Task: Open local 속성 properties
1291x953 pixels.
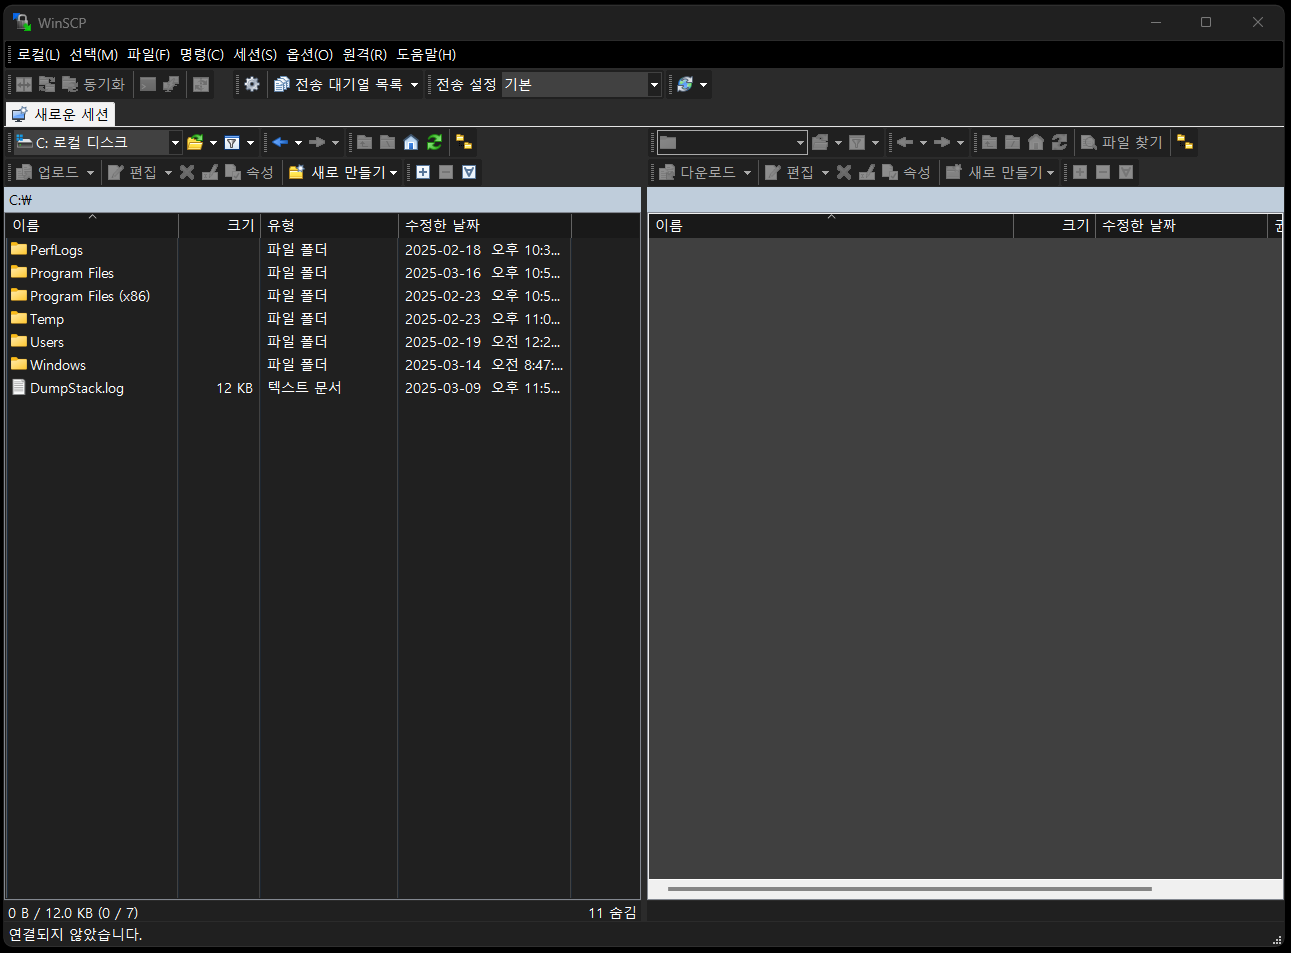Action: pyautogui.click(x=249, y=173)
